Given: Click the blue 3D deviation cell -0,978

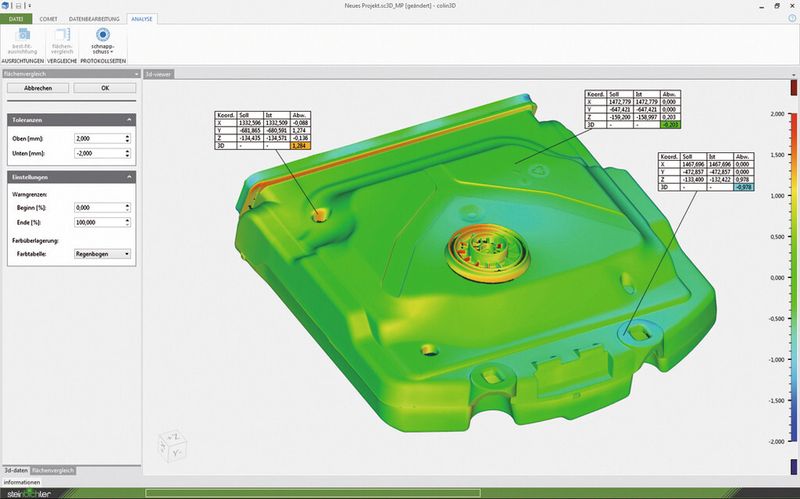Looking at the screenshot, I should point(744,187).
